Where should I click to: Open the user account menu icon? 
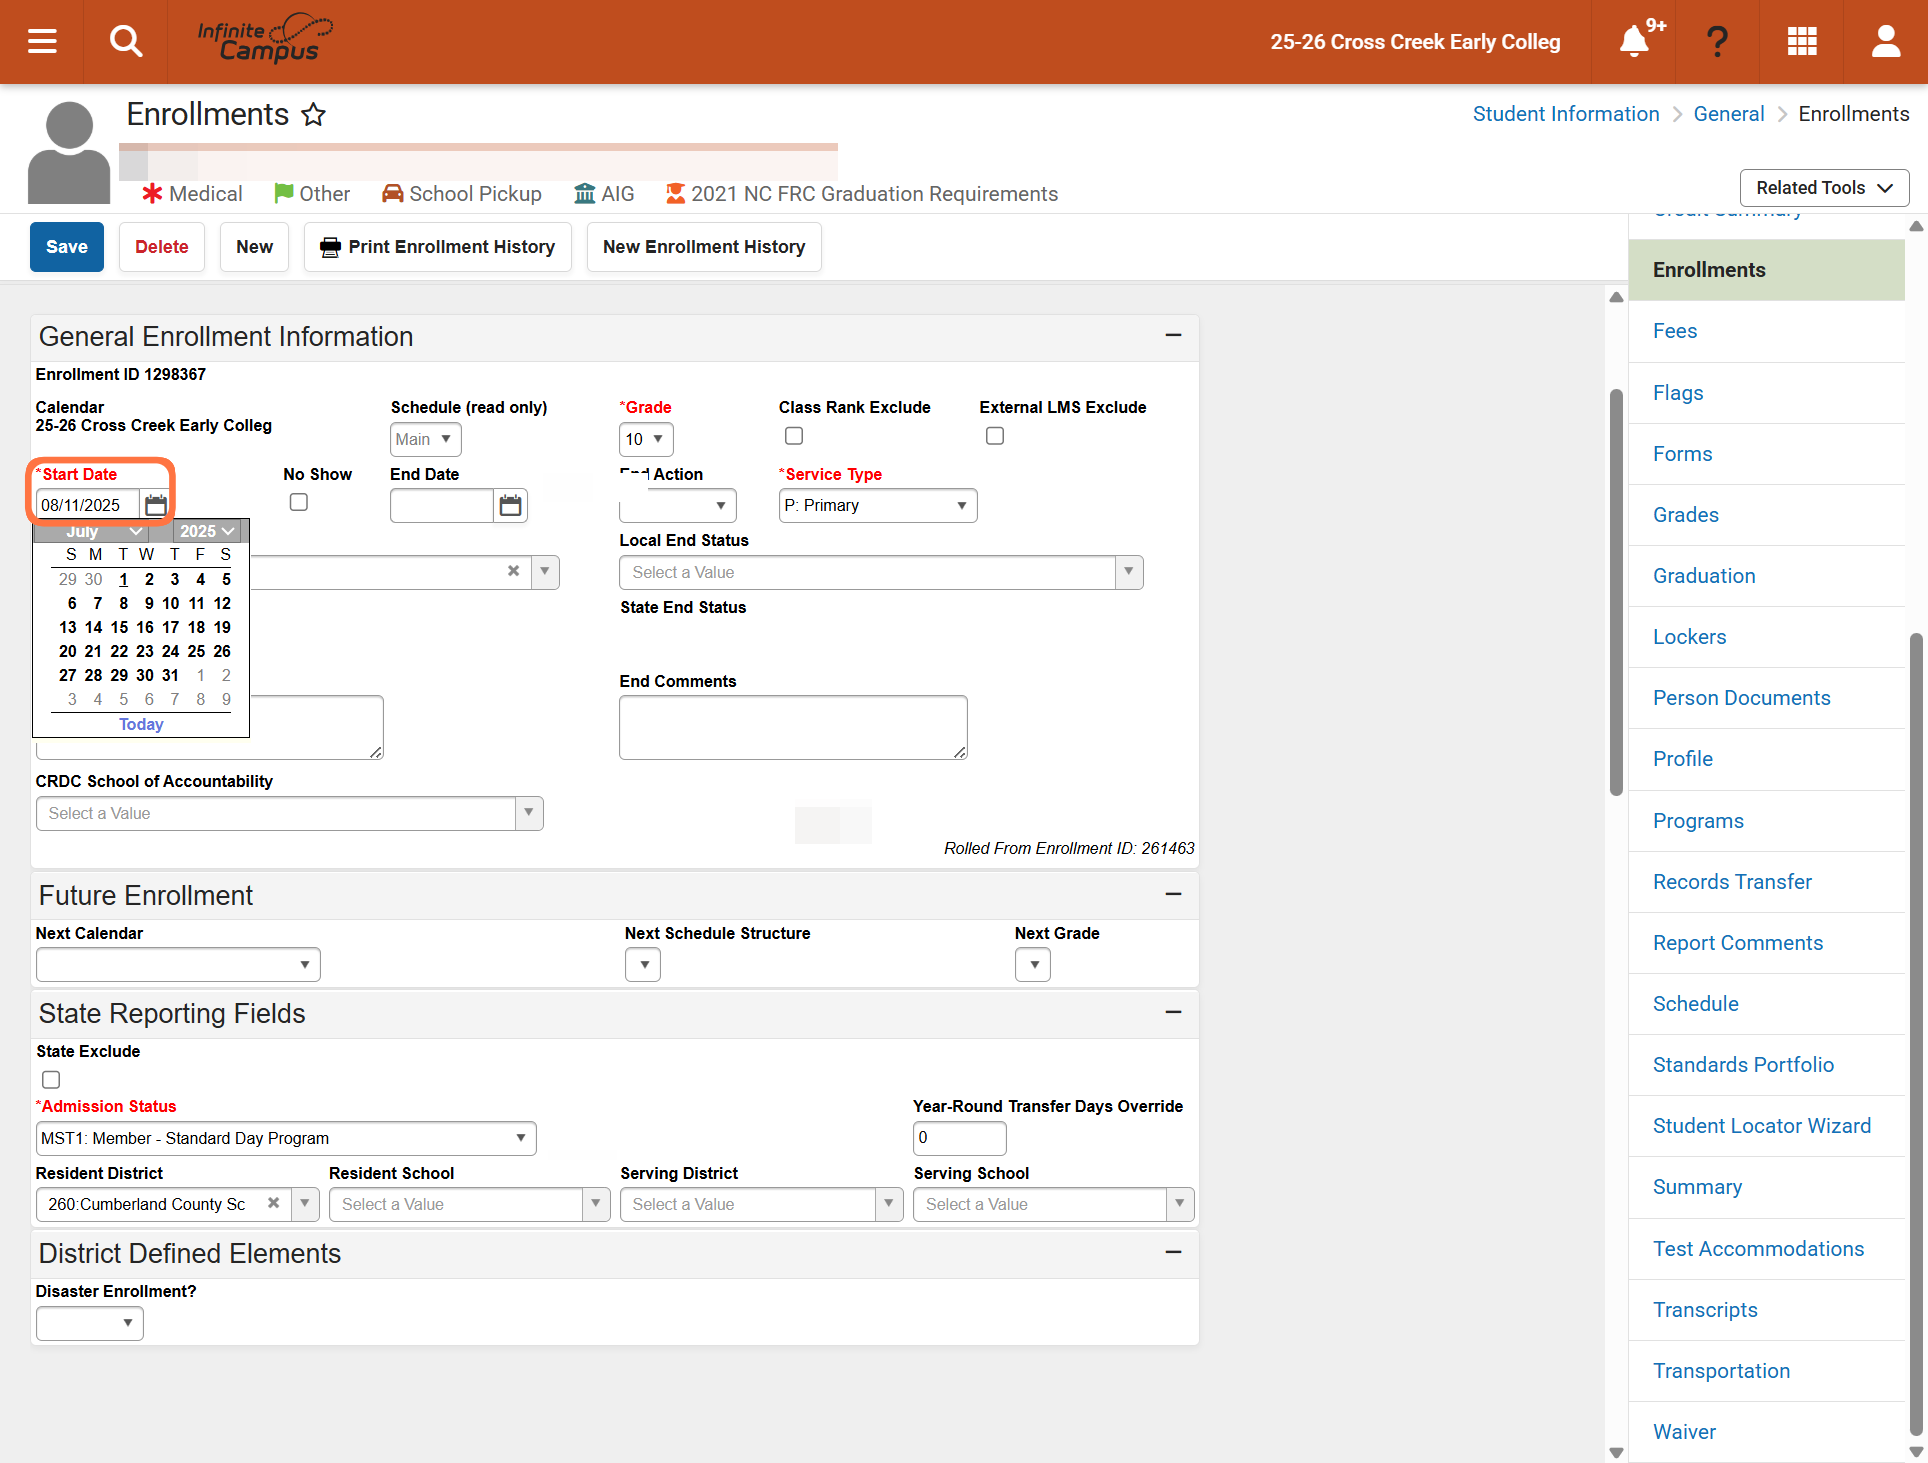(1886, 41)
